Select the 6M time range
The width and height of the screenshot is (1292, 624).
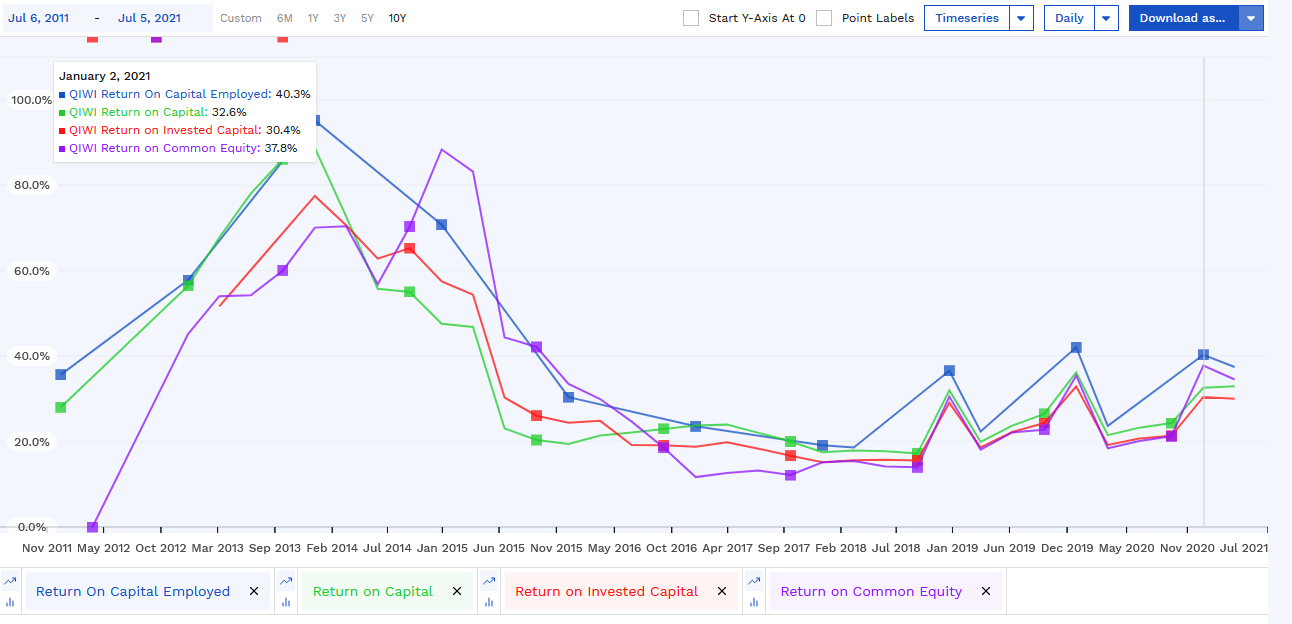pyautogui.click(x=285, y=18)
